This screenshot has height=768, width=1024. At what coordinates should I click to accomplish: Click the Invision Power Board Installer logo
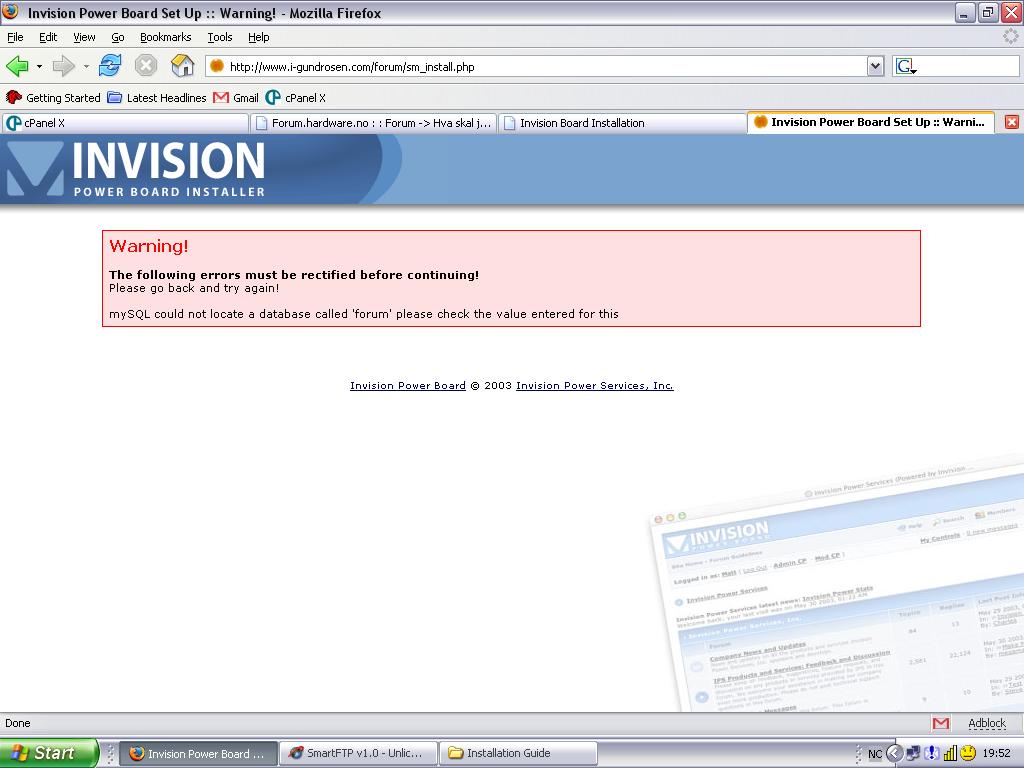(136, 169)
